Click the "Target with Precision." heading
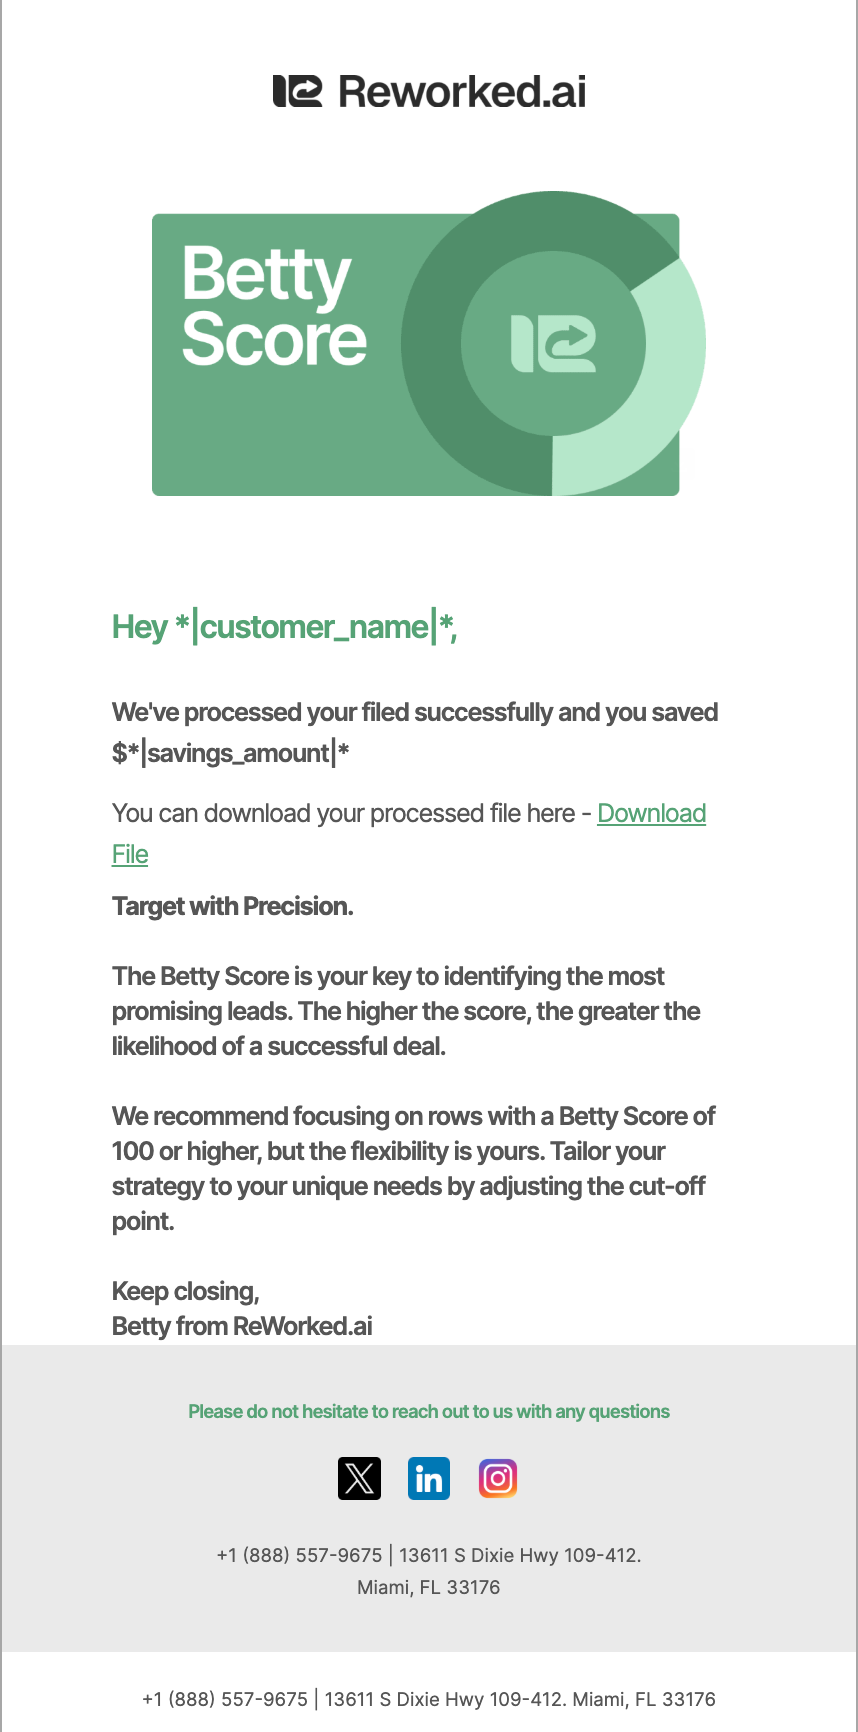Image resolution: width=858 pixels, height=1732 pixels. [233, 906]
